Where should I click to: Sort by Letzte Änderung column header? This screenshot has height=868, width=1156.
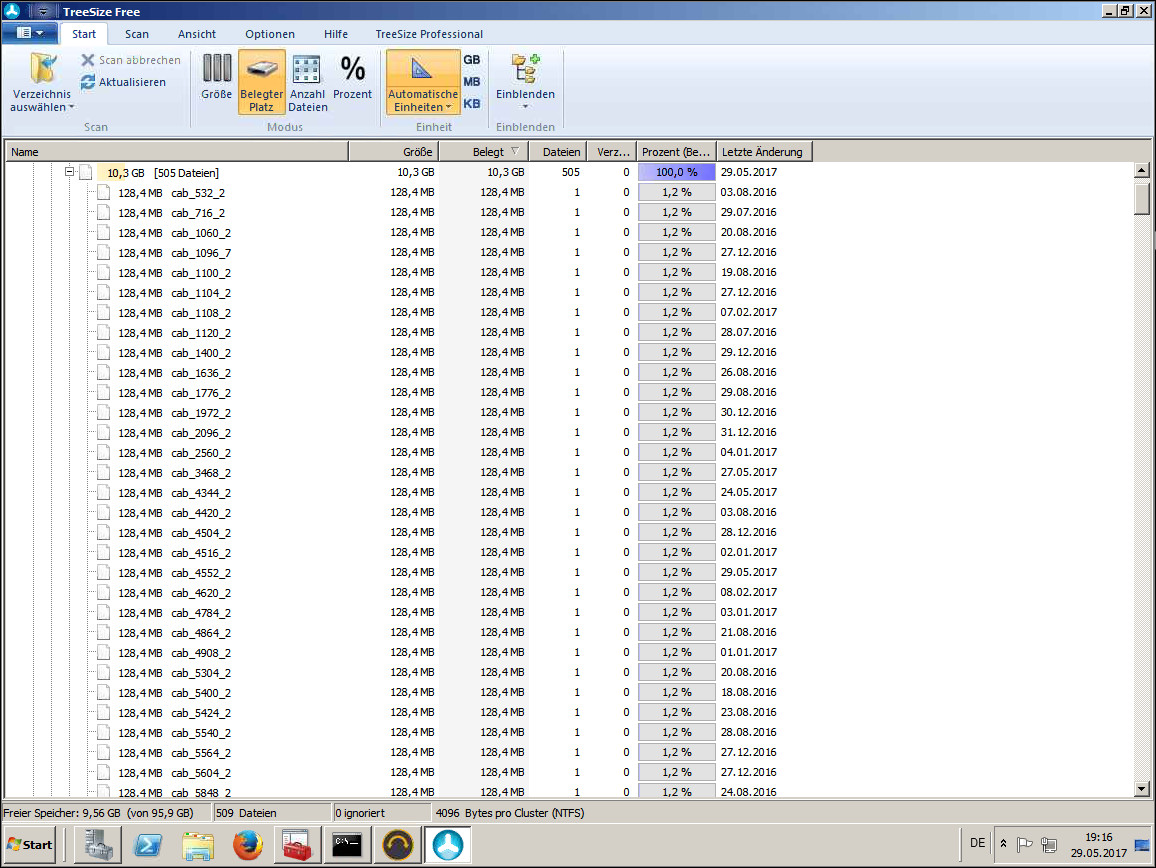765,152
